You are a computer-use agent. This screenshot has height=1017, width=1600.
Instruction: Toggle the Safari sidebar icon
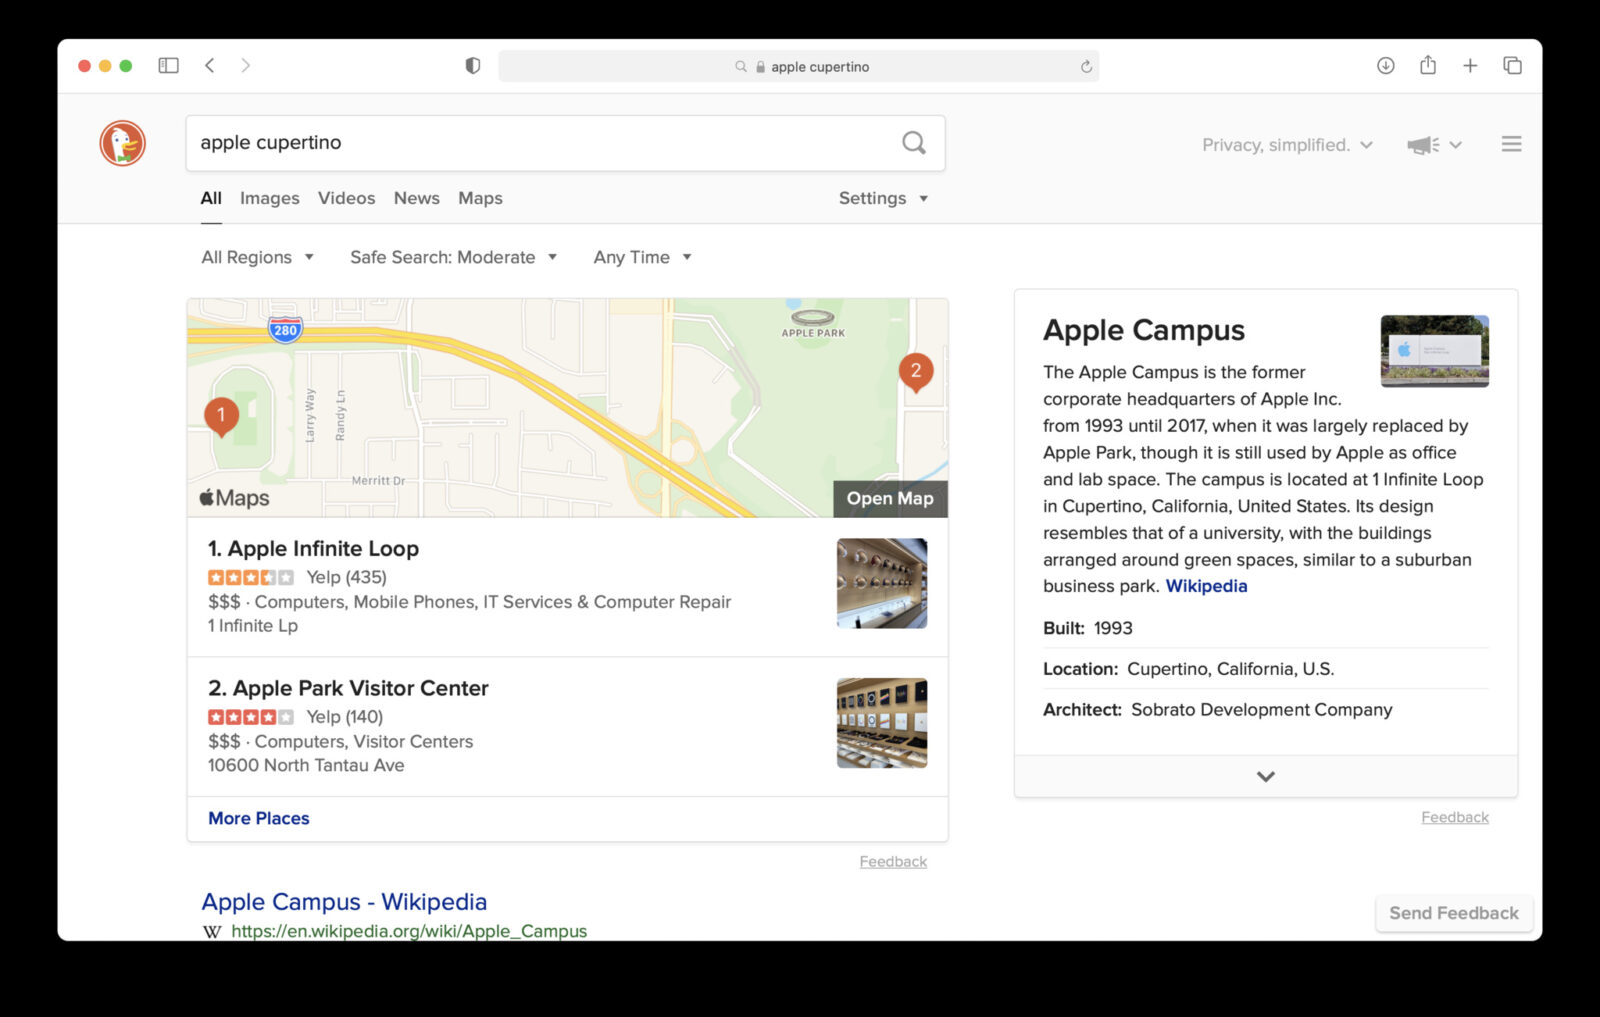[168, 66]
